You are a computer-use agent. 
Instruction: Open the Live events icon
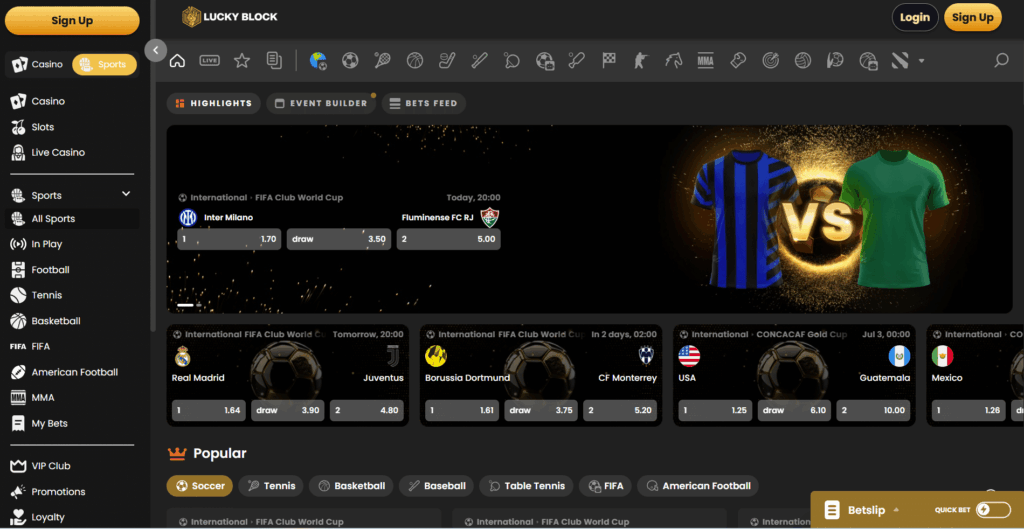(209, 61)
